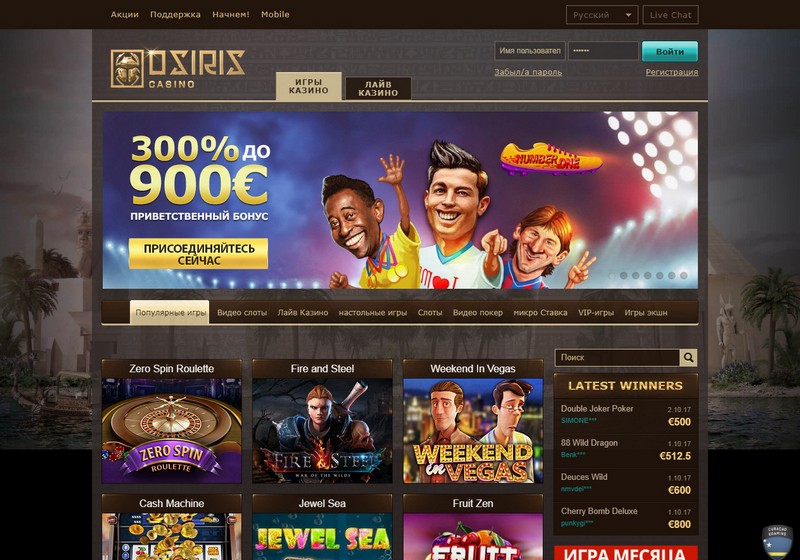Viewport: 800px width, 560px height.
Task: Click the Забыл/а пароль link
Action: pyautogui.click(x=528, y=72)
